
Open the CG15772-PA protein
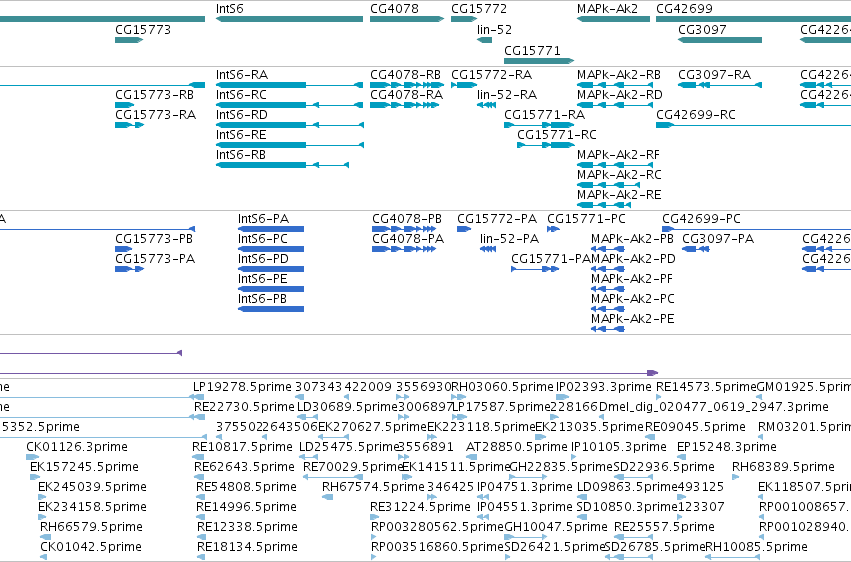pos(497,219)
